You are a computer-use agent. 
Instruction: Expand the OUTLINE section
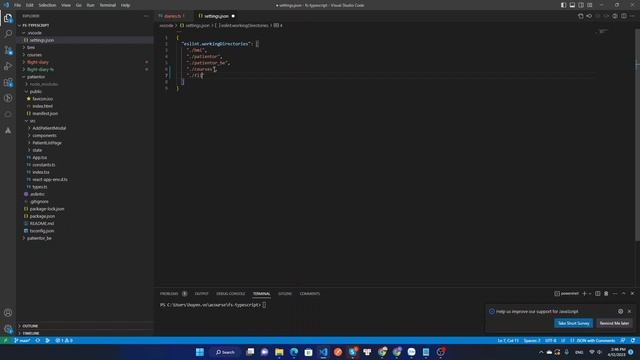(x=30, y=326)
